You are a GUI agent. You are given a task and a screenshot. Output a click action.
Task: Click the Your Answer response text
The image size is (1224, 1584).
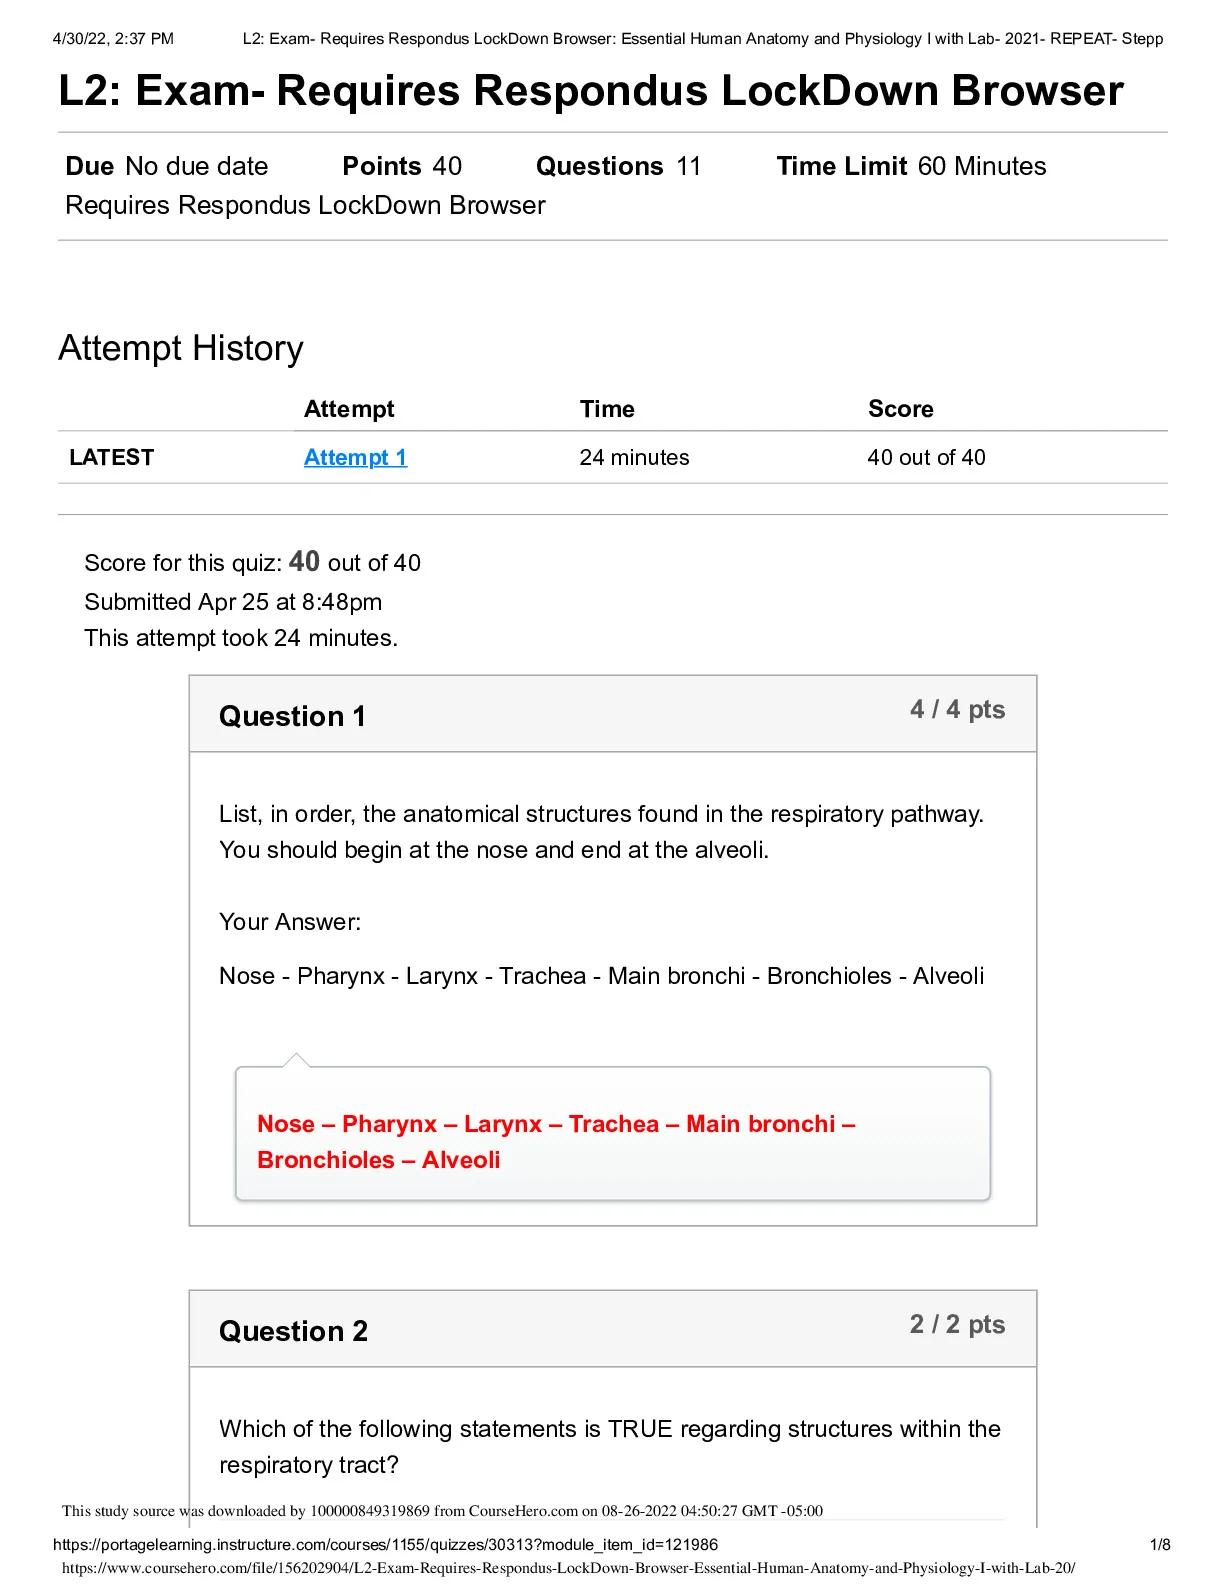601,976
